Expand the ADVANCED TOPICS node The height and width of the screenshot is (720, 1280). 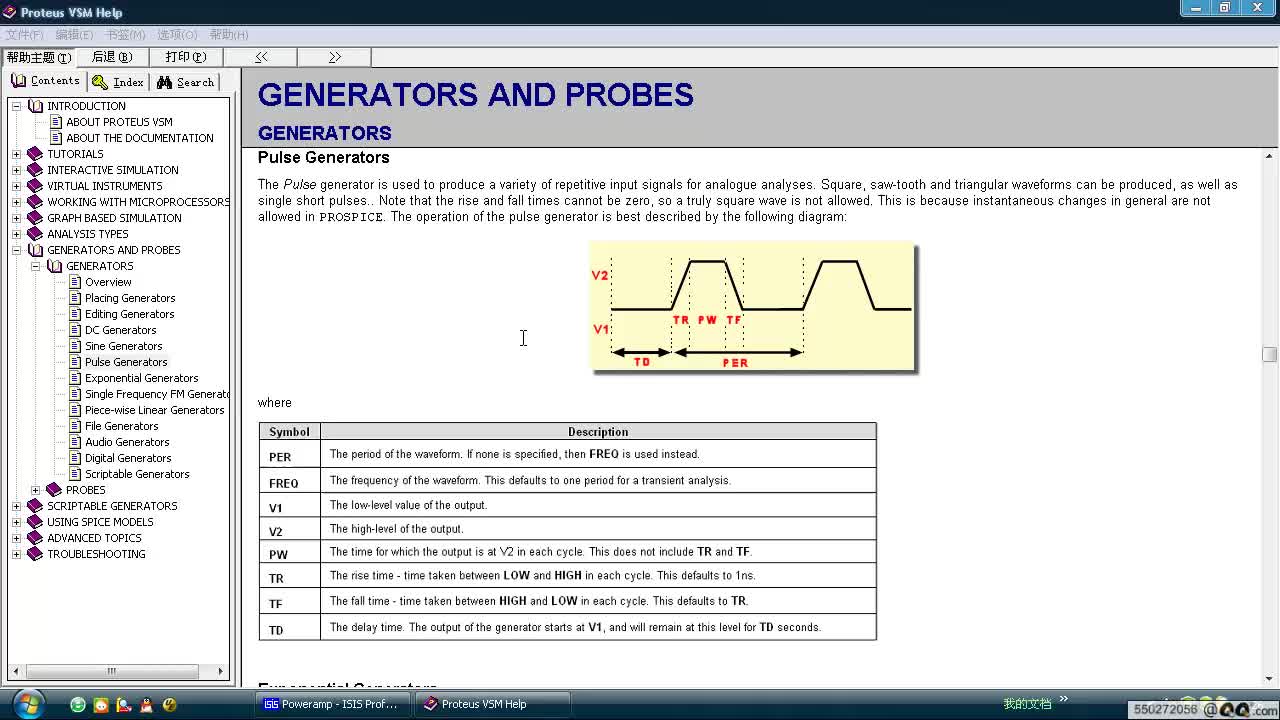point(16,538)
